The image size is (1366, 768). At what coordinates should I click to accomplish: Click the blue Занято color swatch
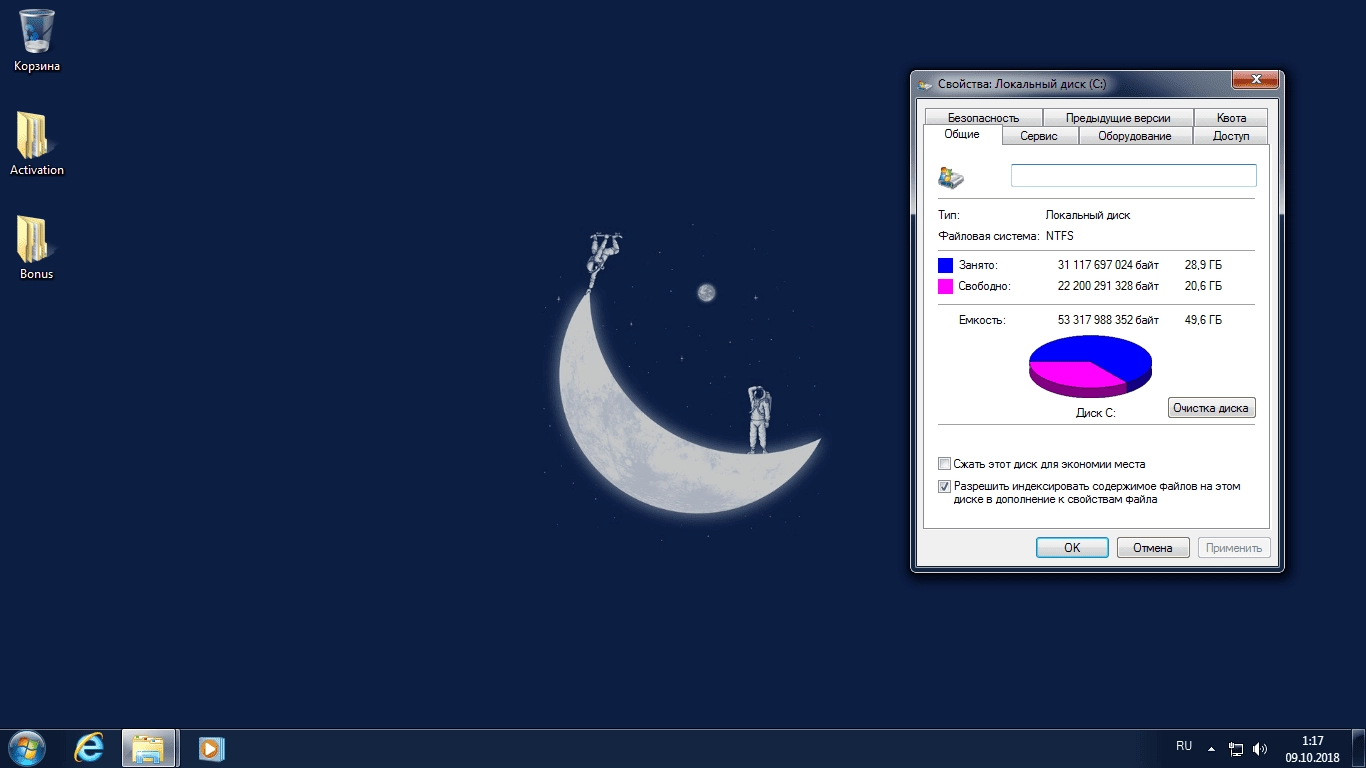click(x=945, y=265)
